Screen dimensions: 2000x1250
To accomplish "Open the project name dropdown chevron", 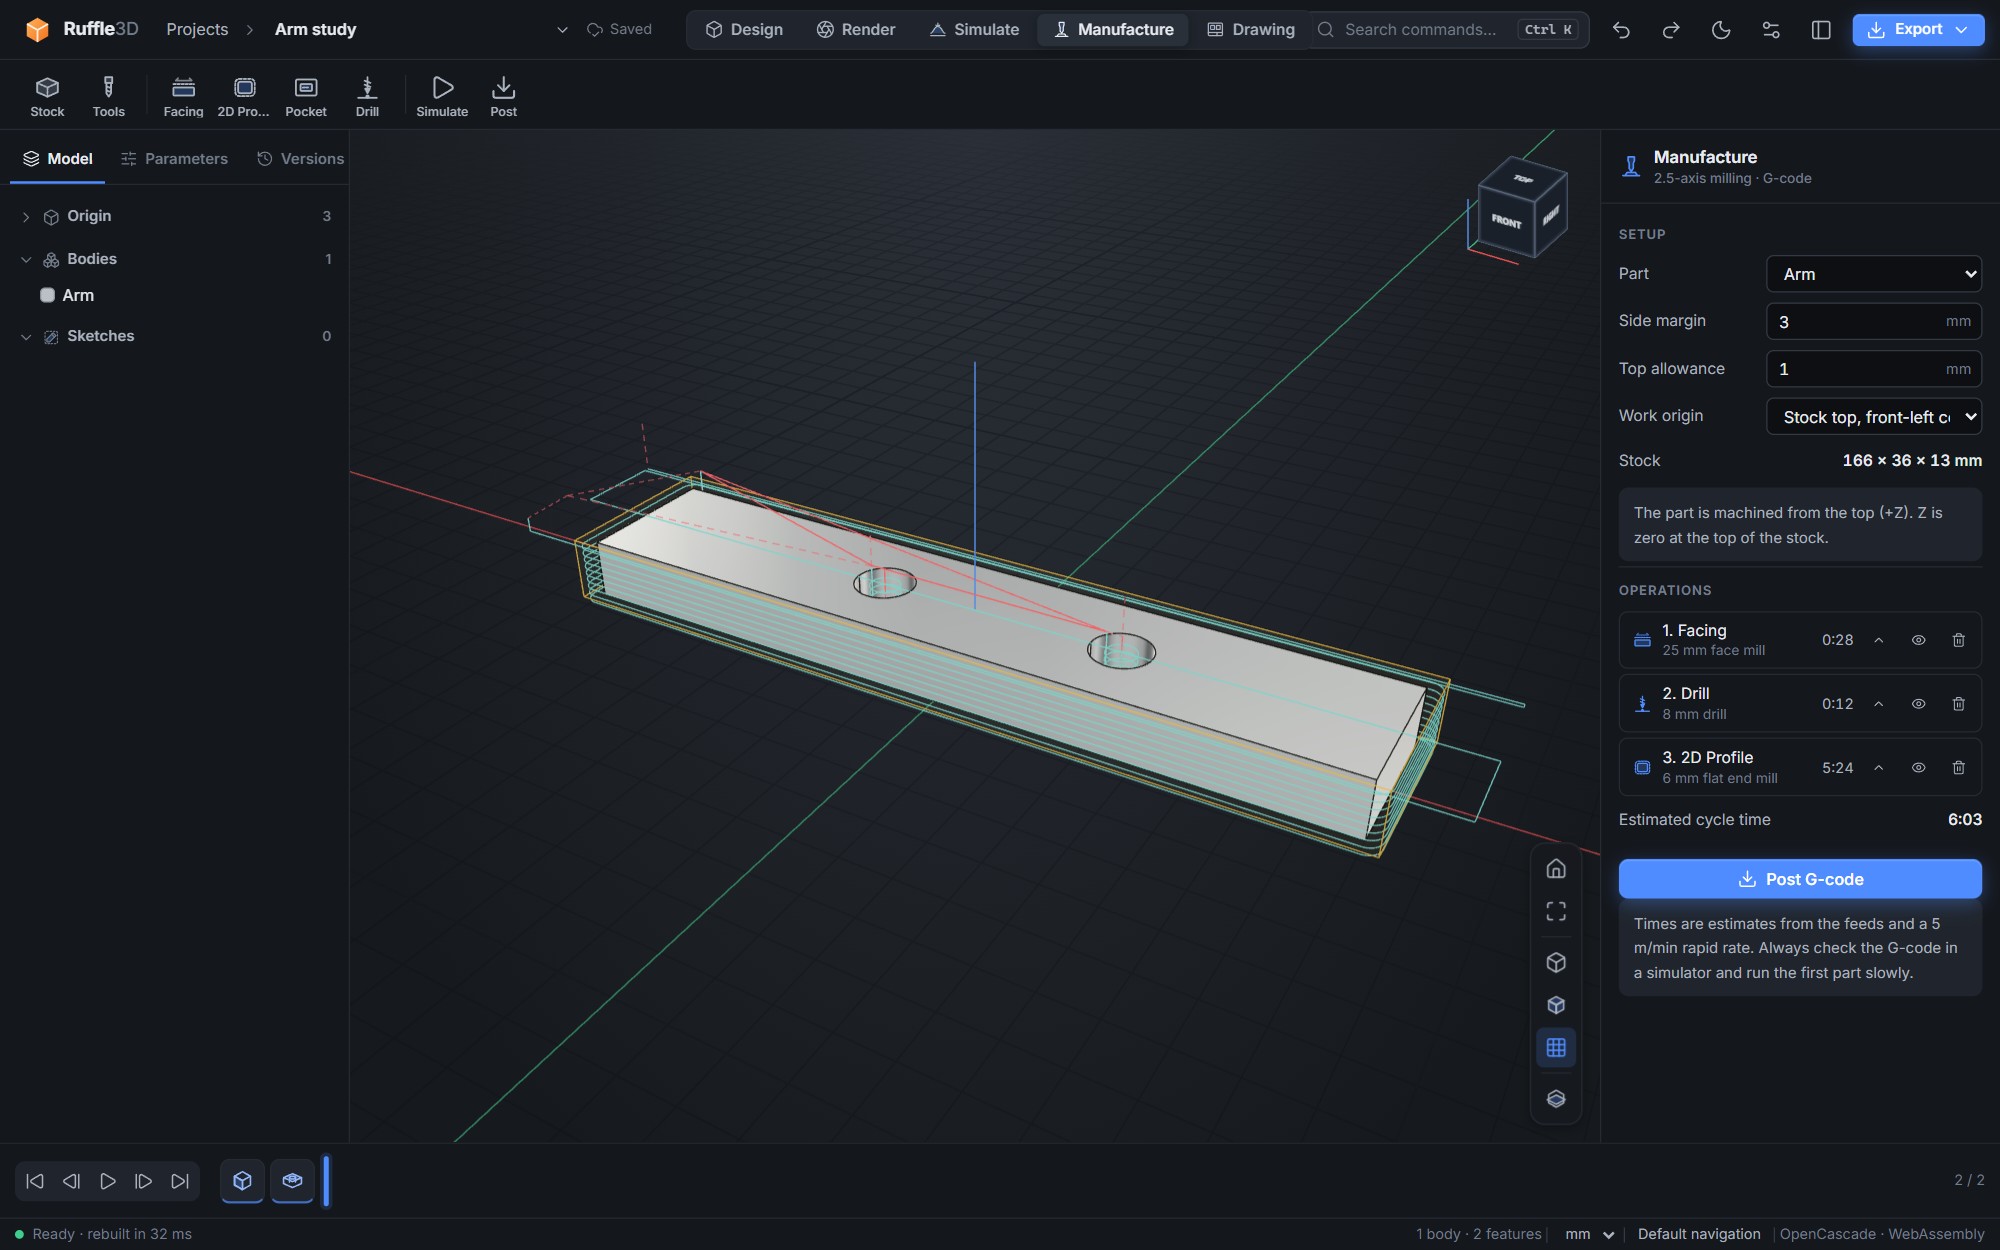I will (562, 30).
